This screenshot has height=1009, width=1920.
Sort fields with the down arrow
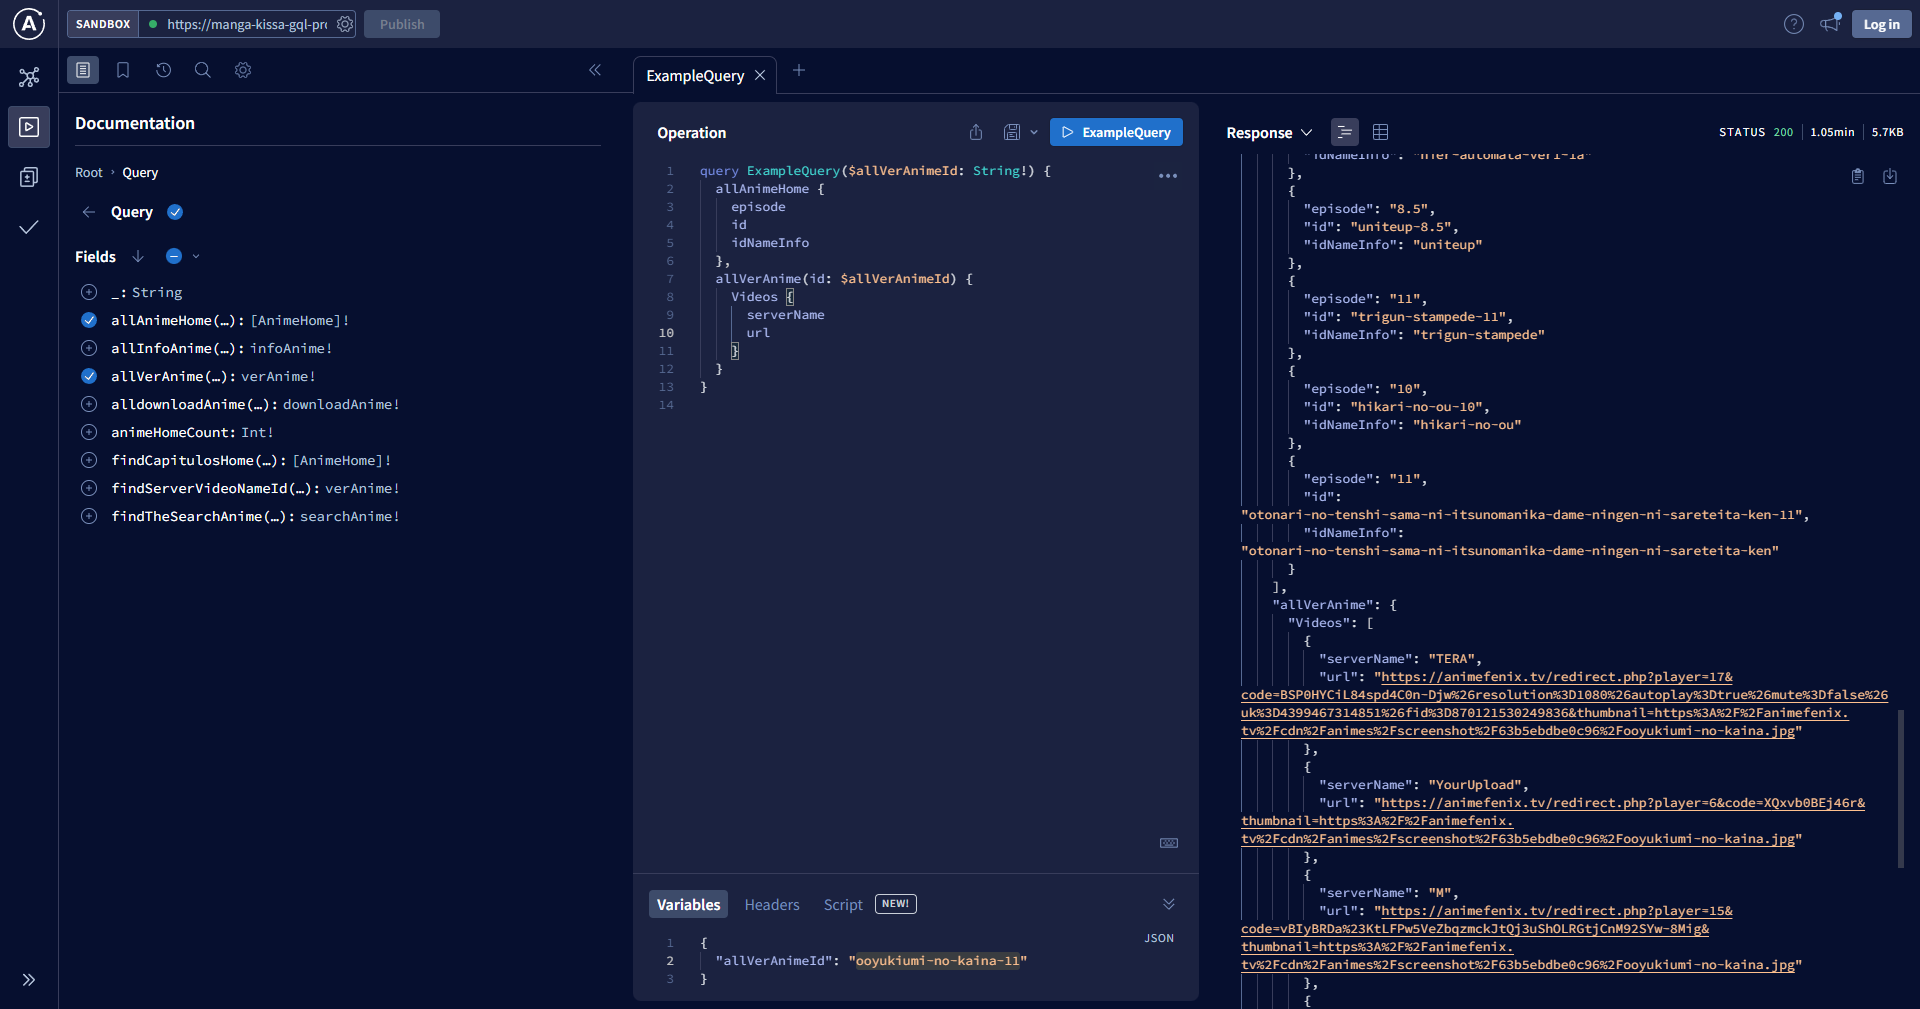138,257
